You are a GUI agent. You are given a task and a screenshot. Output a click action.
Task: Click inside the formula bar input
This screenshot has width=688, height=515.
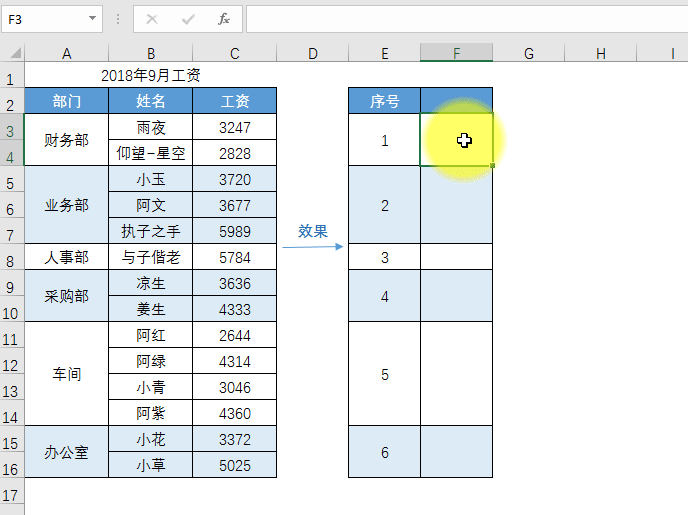click(x=467, y=19)
